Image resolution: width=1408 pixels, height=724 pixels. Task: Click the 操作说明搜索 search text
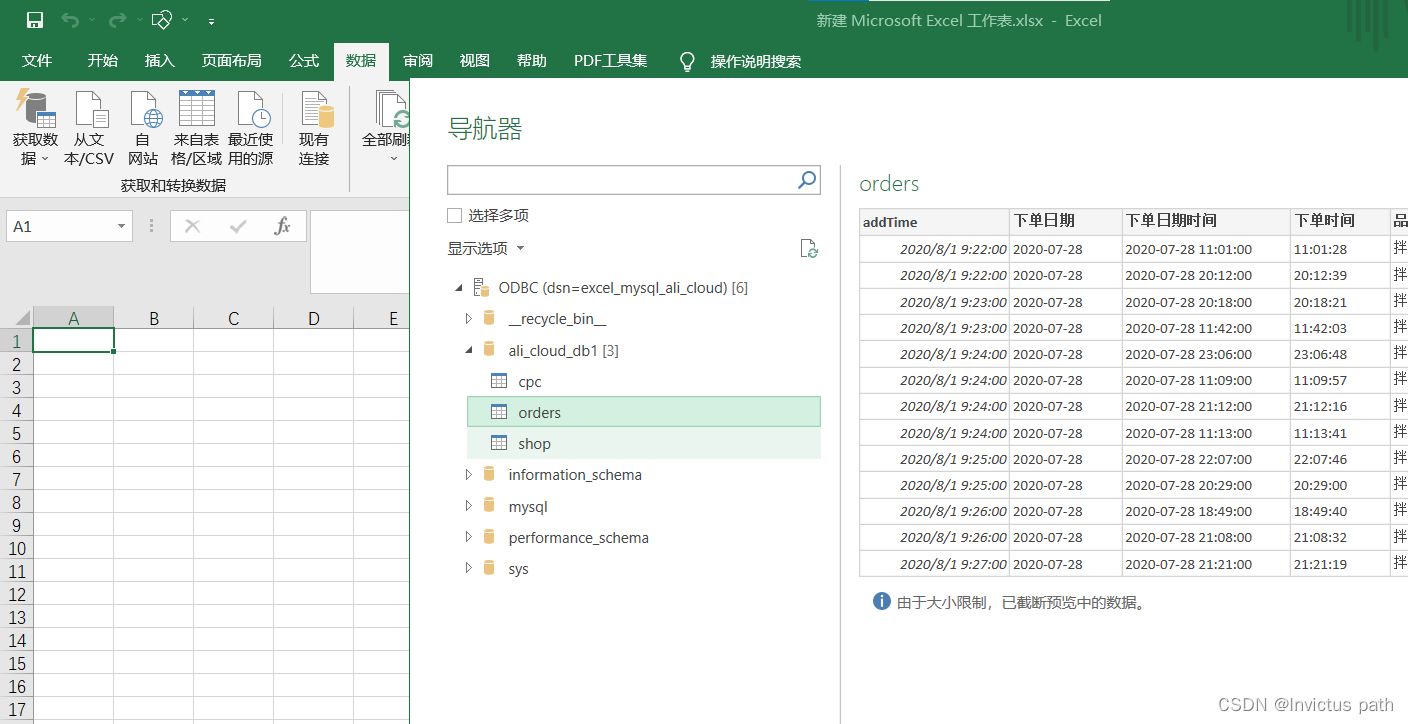click(x=755, y=61)
